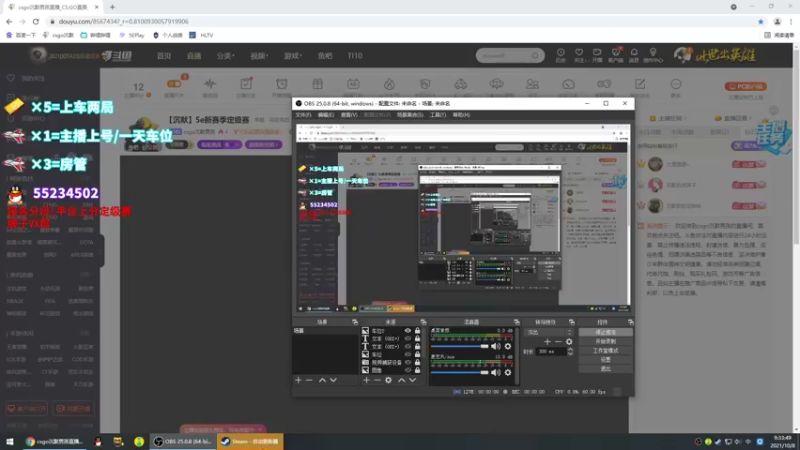Pop out the Scene Transitions dock
Screen dimensions: 800x450
click(x=571, y=322)
